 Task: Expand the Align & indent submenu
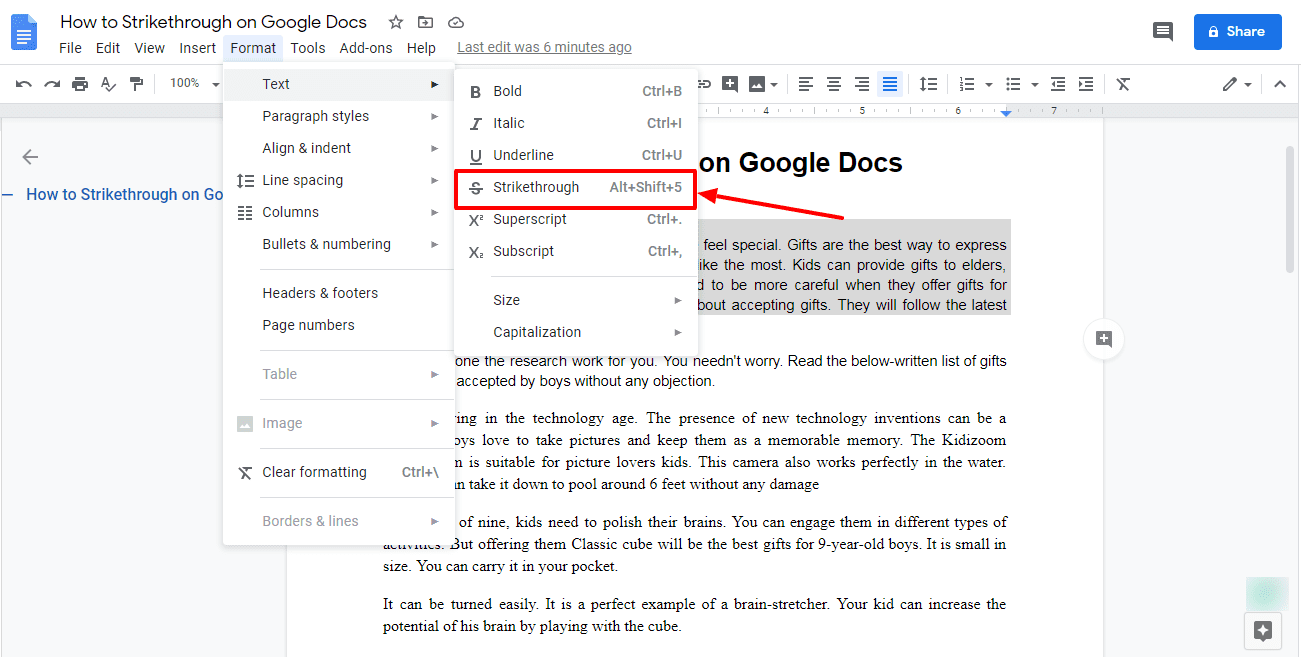pyautogui.click(x=339, y=148)
